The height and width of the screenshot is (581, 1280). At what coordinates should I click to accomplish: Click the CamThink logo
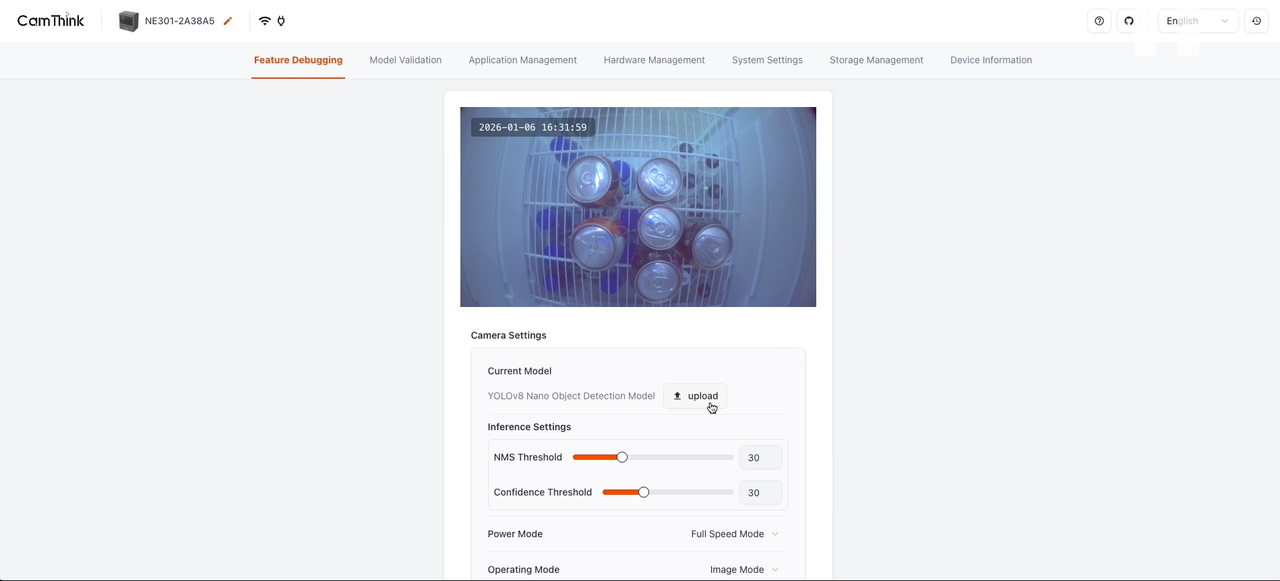pyautogui.click(x=51, y=21)
